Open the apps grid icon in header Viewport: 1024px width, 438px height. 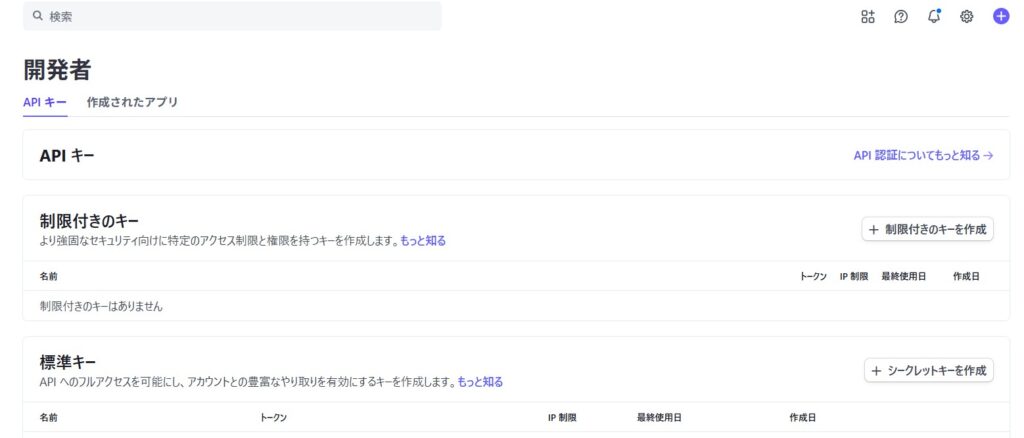[867, 16]
